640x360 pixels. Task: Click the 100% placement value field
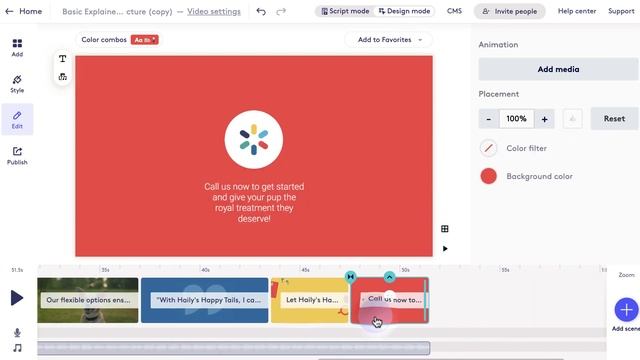516,119
